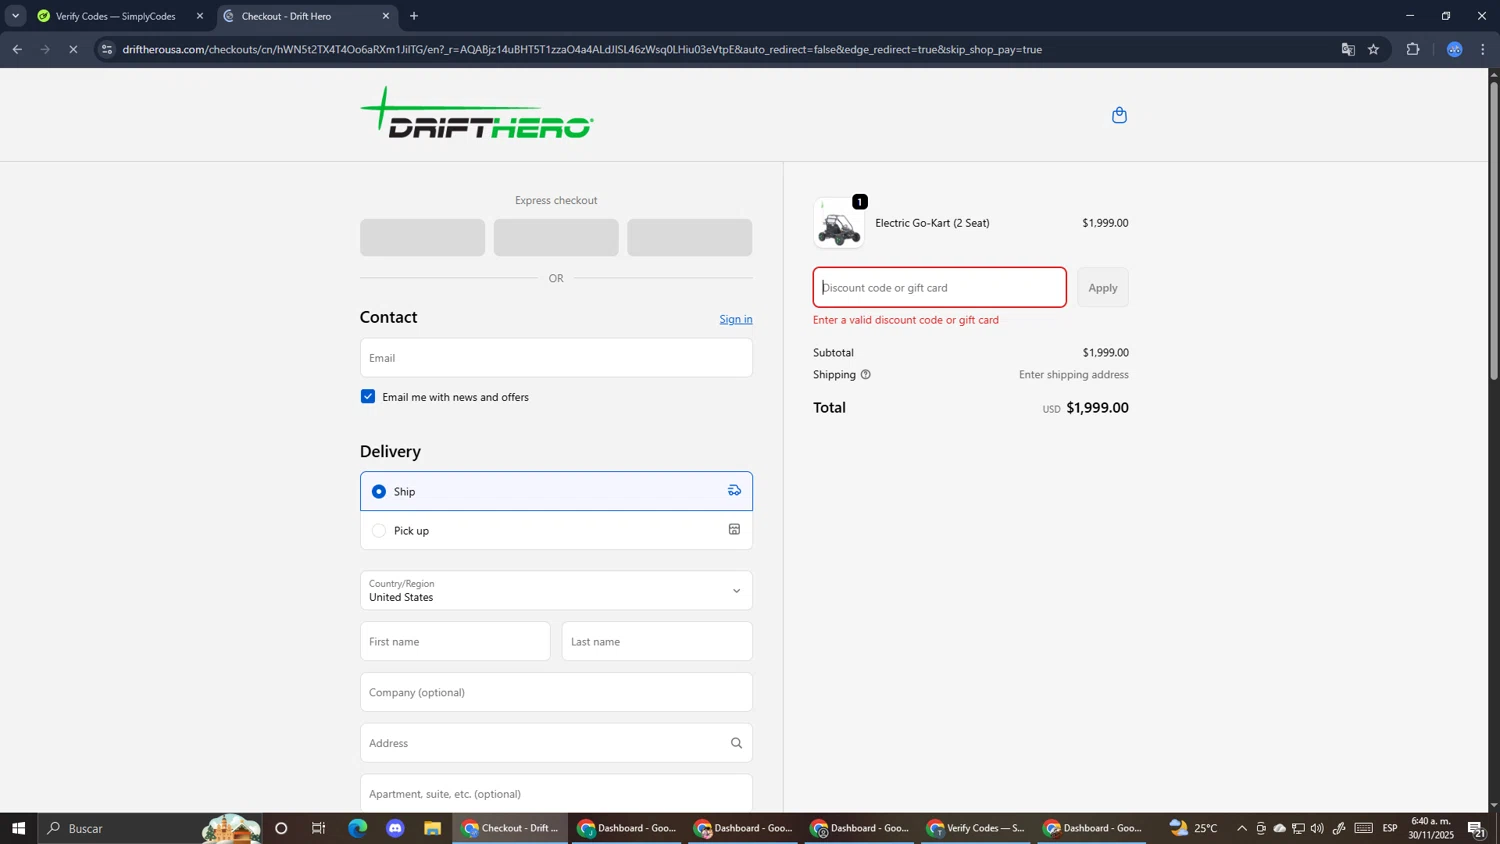Click the Last name field
The width and height of the screenshot is (1500, 844).
pos(657,641)
